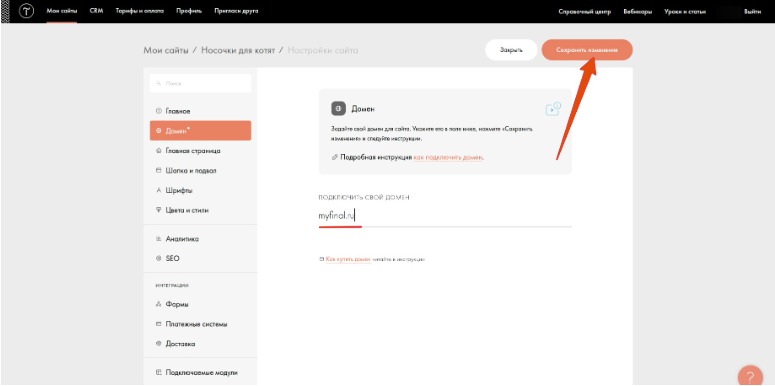Image resolution: width=775 pixels, height=386 pixels.
Task: Click the Закрыть button
Action: pyautogui.click(x=511, y=50)
